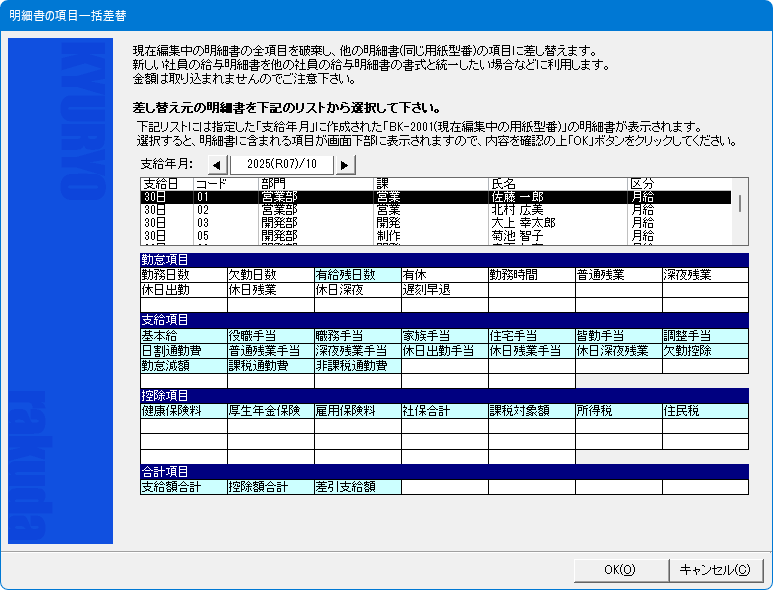The width and height of the screenshot is (773, 590).
Task: Click the payment month field 2025(R07)/10
Action: [x=281, y=164]
